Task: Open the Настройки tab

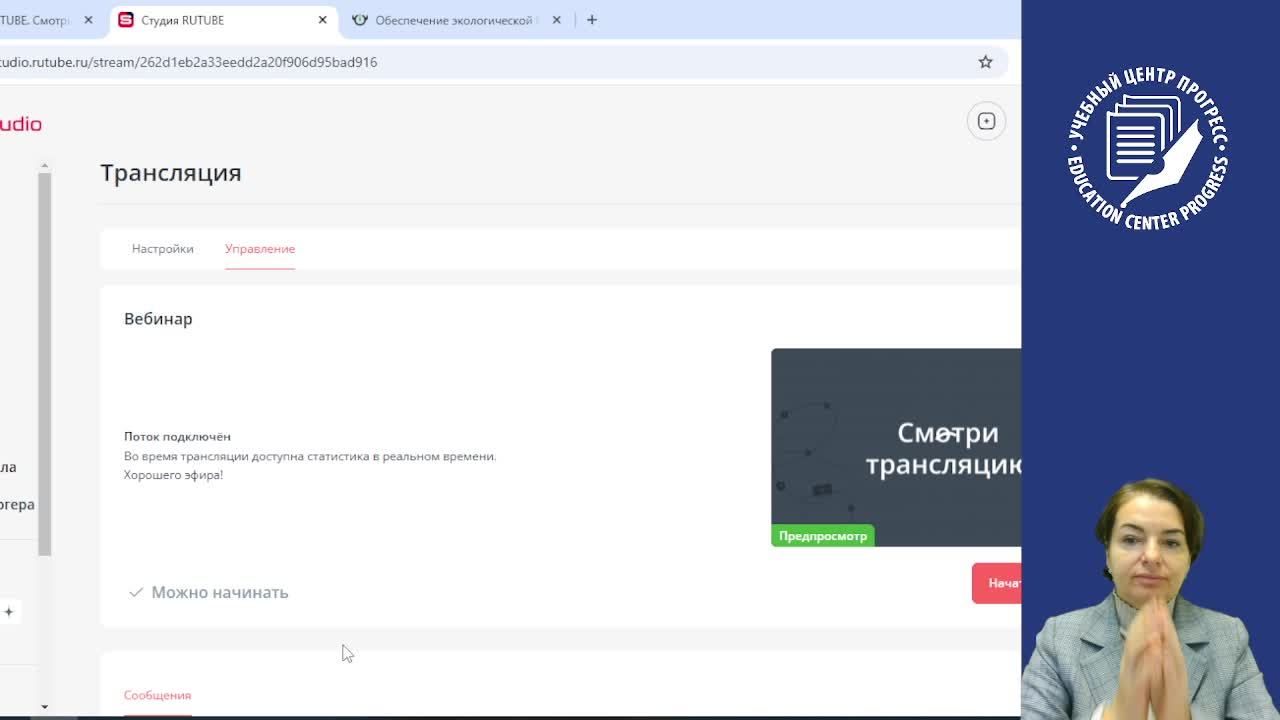Action: tap(162, 249)
